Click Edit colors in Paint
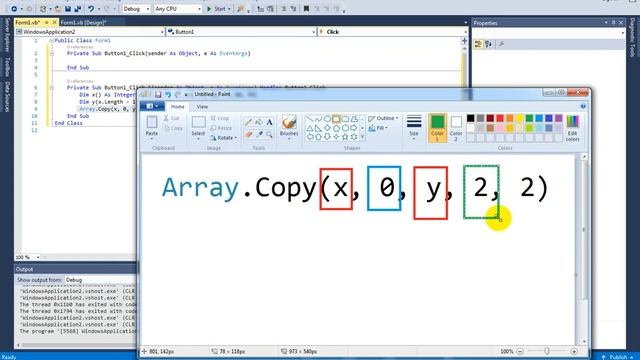Screen dimensions: 640x360 [572, 128]
